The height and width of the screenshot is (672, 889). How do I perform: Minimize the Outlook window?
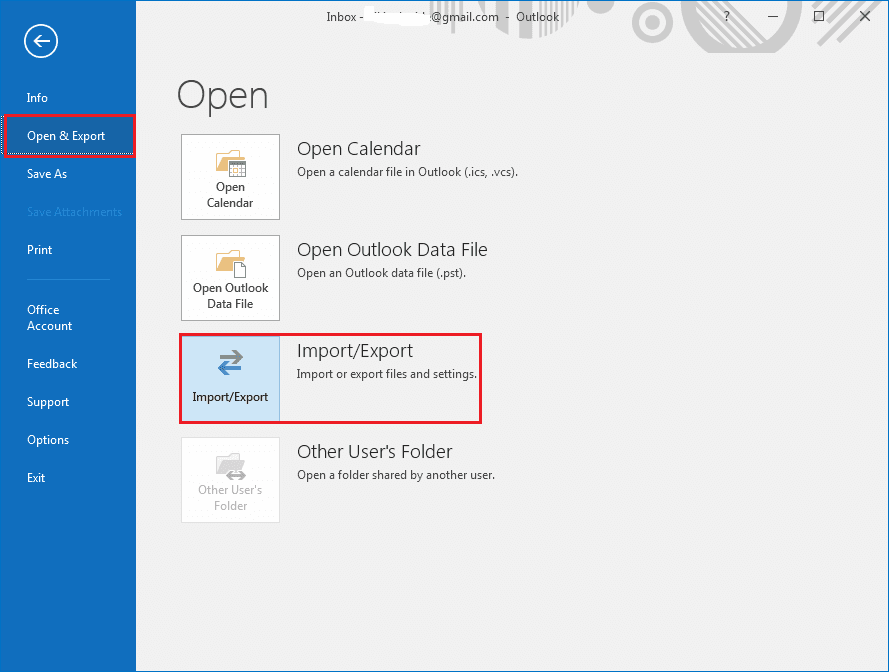pyautogui.click(x=772, y=16)
